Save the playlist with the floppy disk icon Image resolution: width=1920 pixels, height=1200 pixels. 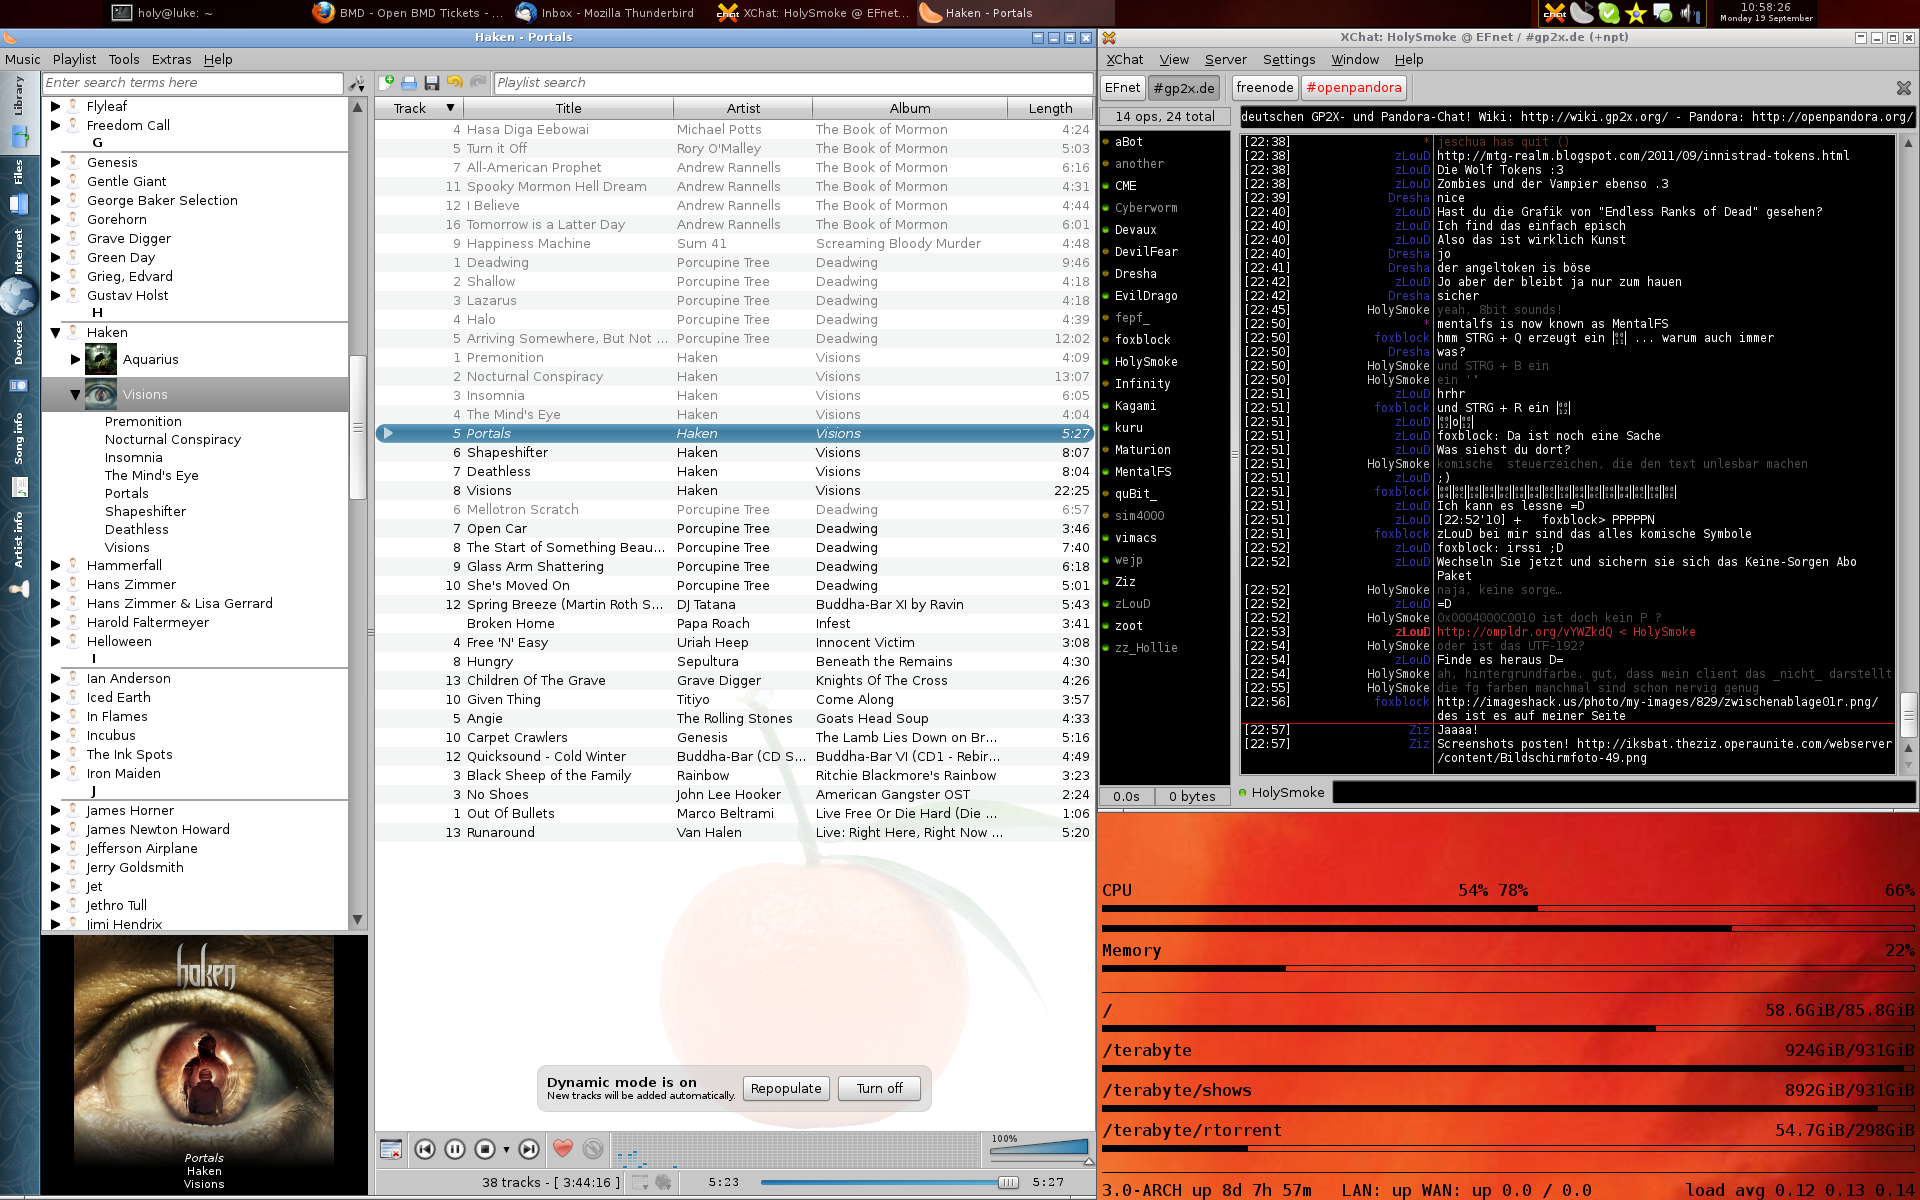[x=432, y=83]
